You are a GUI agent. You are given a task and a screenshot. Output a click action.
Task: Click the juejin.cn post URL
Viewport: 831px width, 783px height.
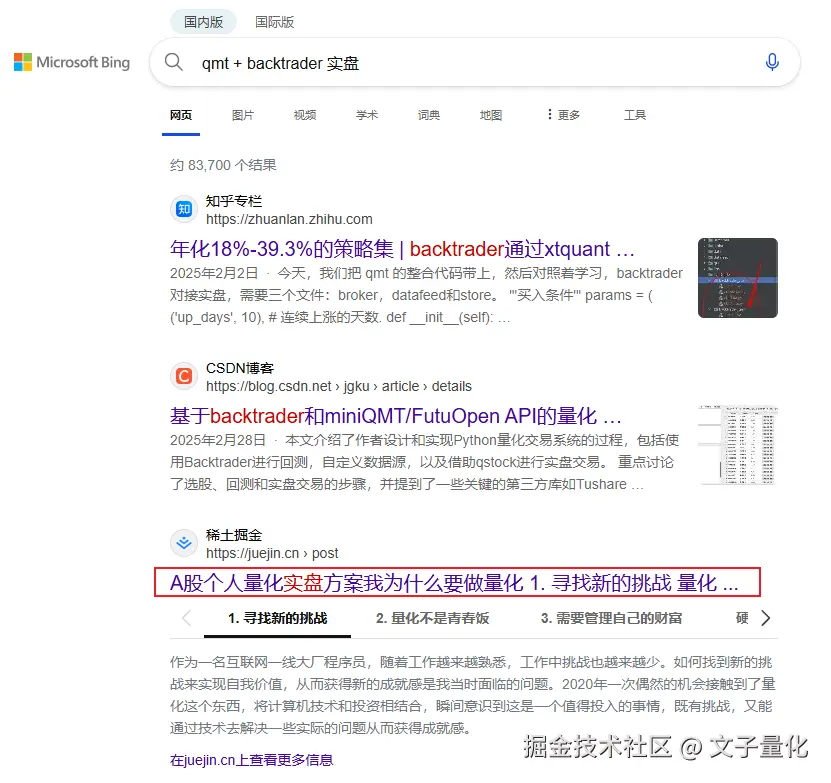pyautogui.click(x=272, y=553)
